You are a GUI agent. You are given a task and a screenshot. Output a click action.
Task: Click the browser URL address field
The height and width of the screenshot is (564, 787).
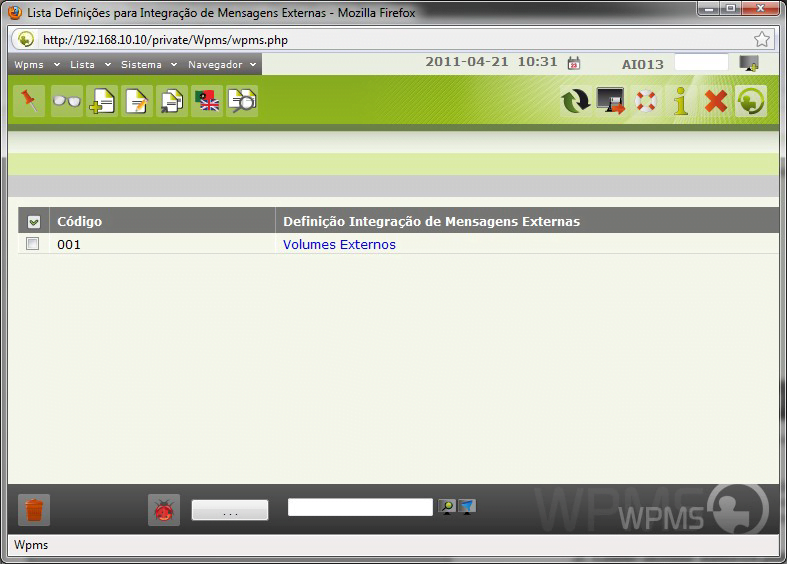coord(391,40)
